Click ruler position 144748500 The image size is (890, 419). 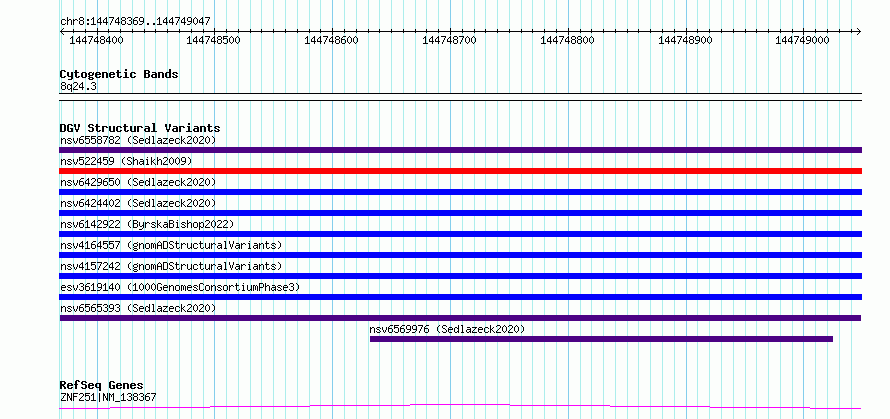click(213, 40)
